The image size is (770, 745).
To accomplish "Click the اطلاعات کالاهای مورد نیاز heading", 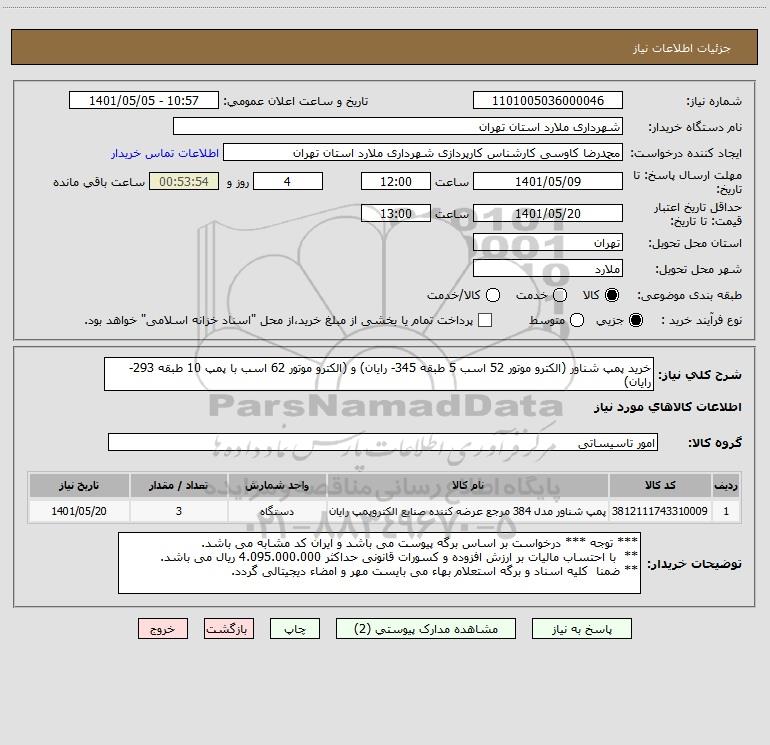I will click(x=667, y=407).
